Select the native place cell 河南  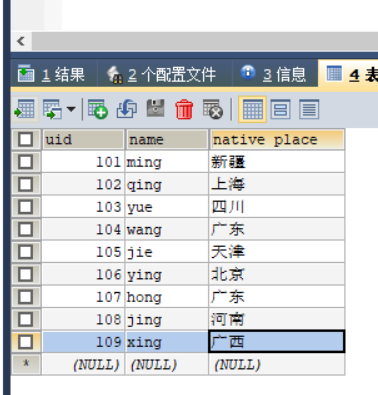pyautogui.click(x=277, y=319)
